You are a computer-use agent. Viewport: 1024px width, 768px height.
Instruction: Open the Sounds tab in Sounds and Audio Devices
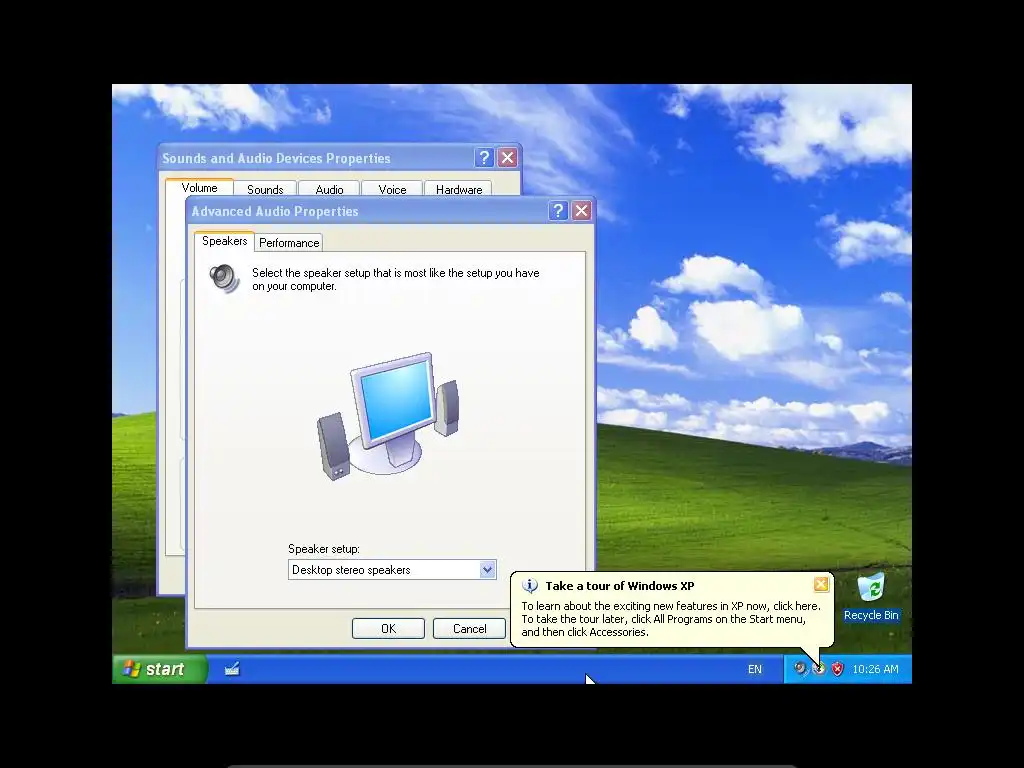(264, 189)
